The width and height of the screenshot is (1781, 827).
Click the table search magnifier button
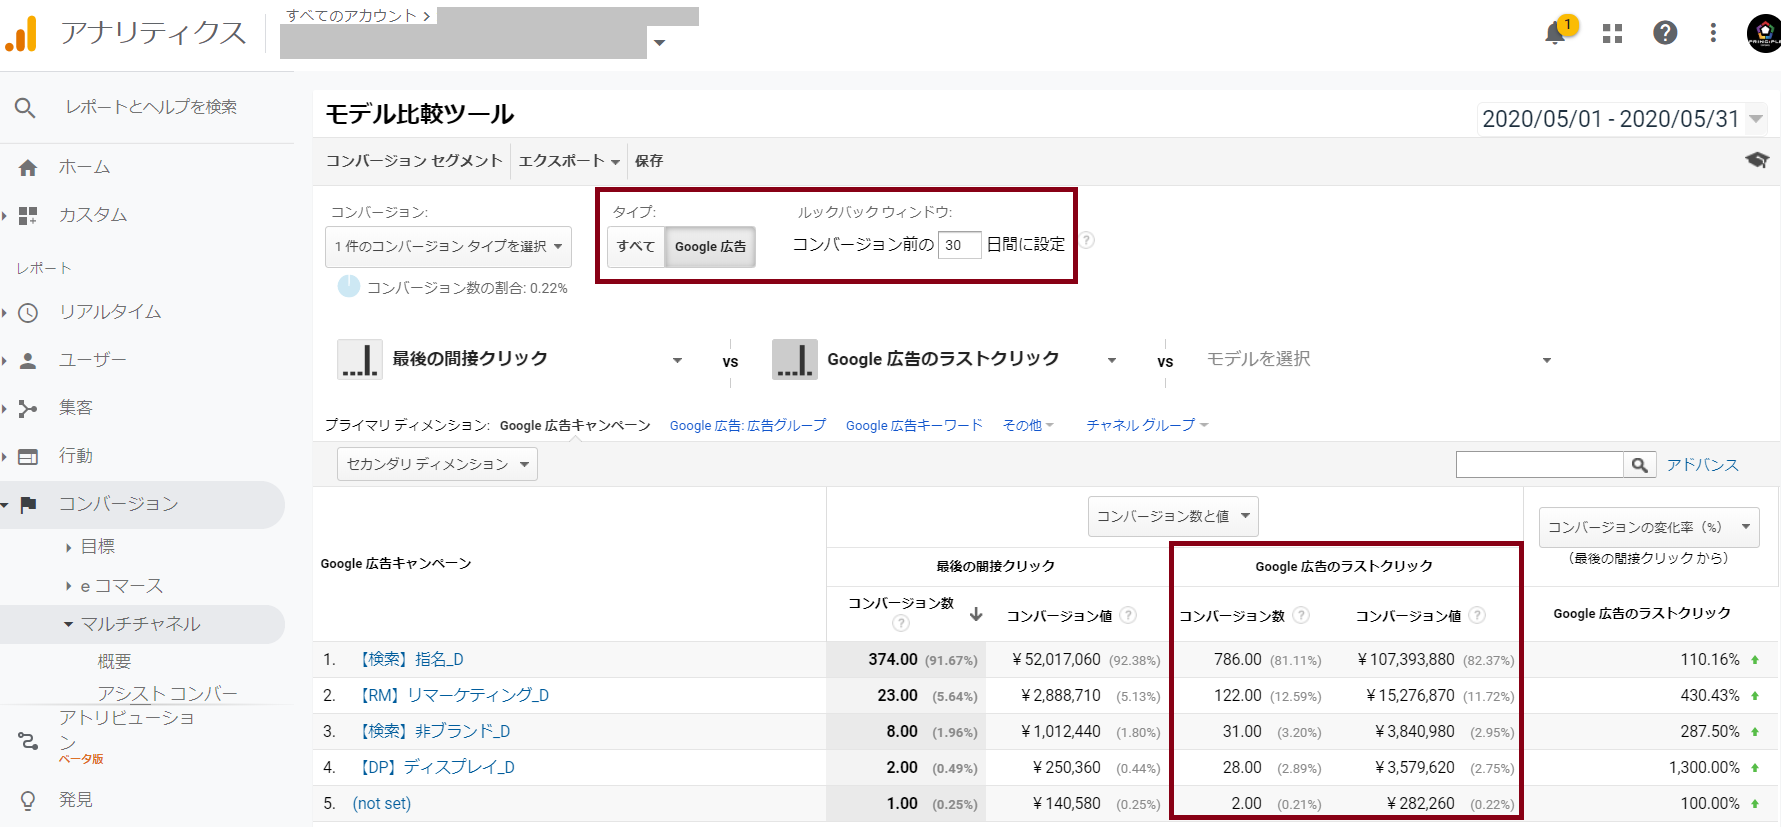click(x=1639, y=464)
